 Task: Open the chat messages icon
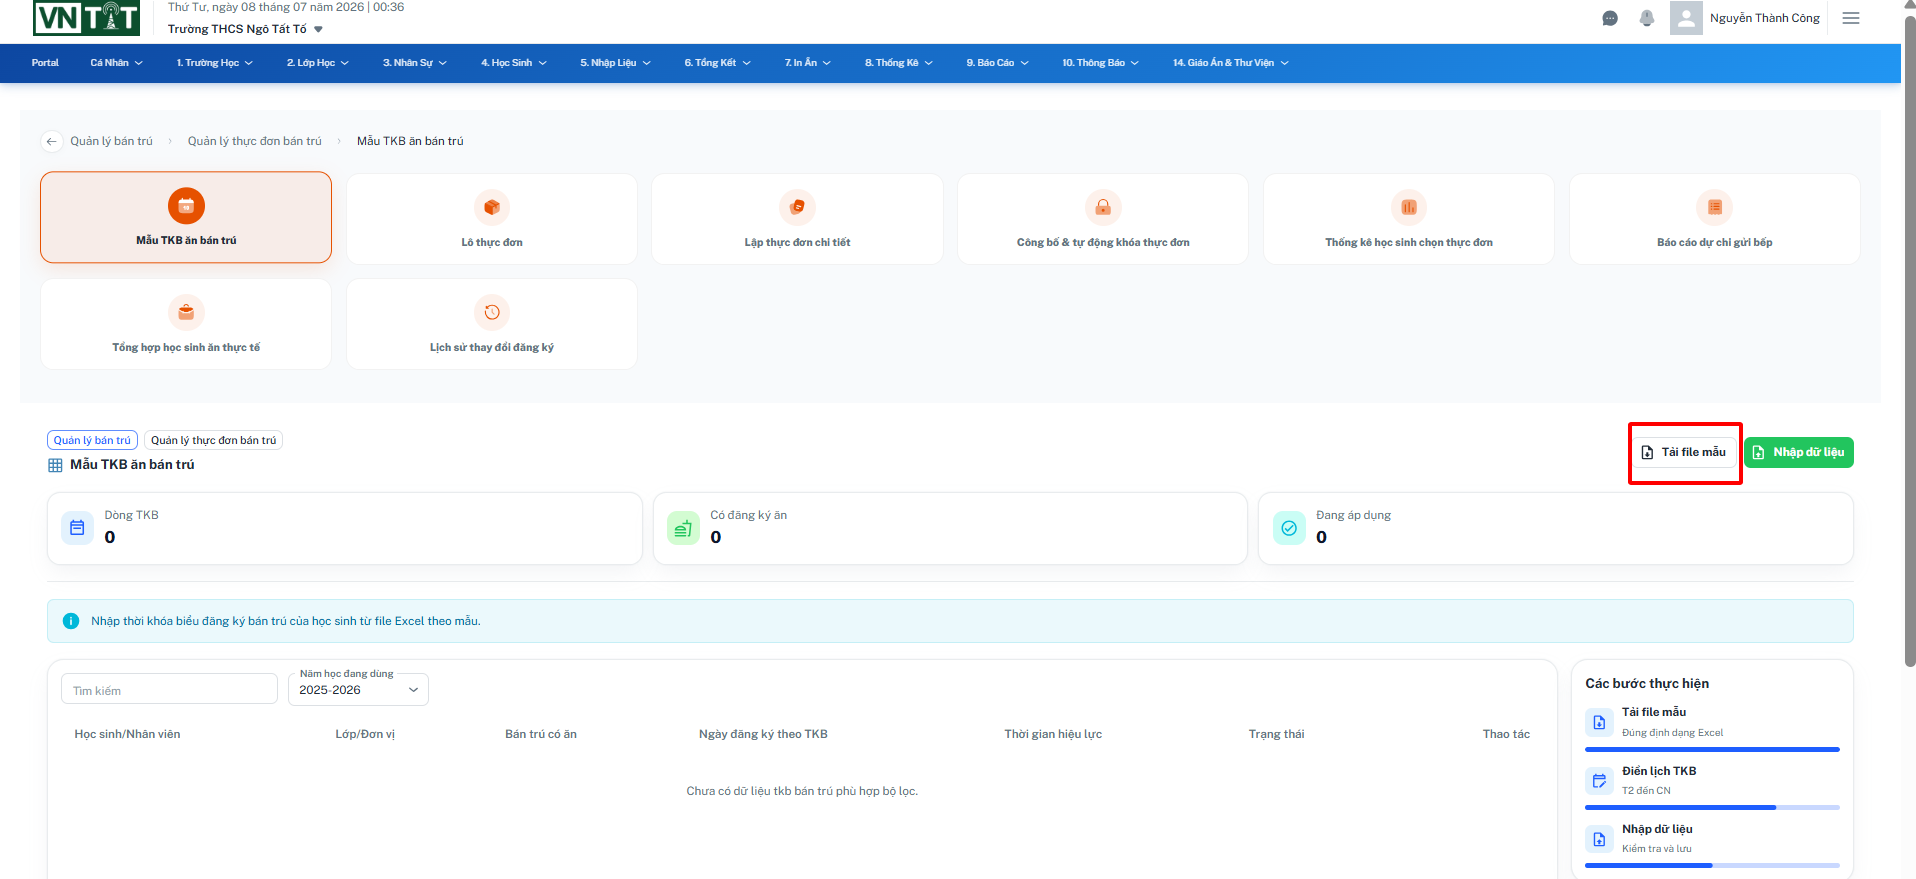[x=1610, y=18]
